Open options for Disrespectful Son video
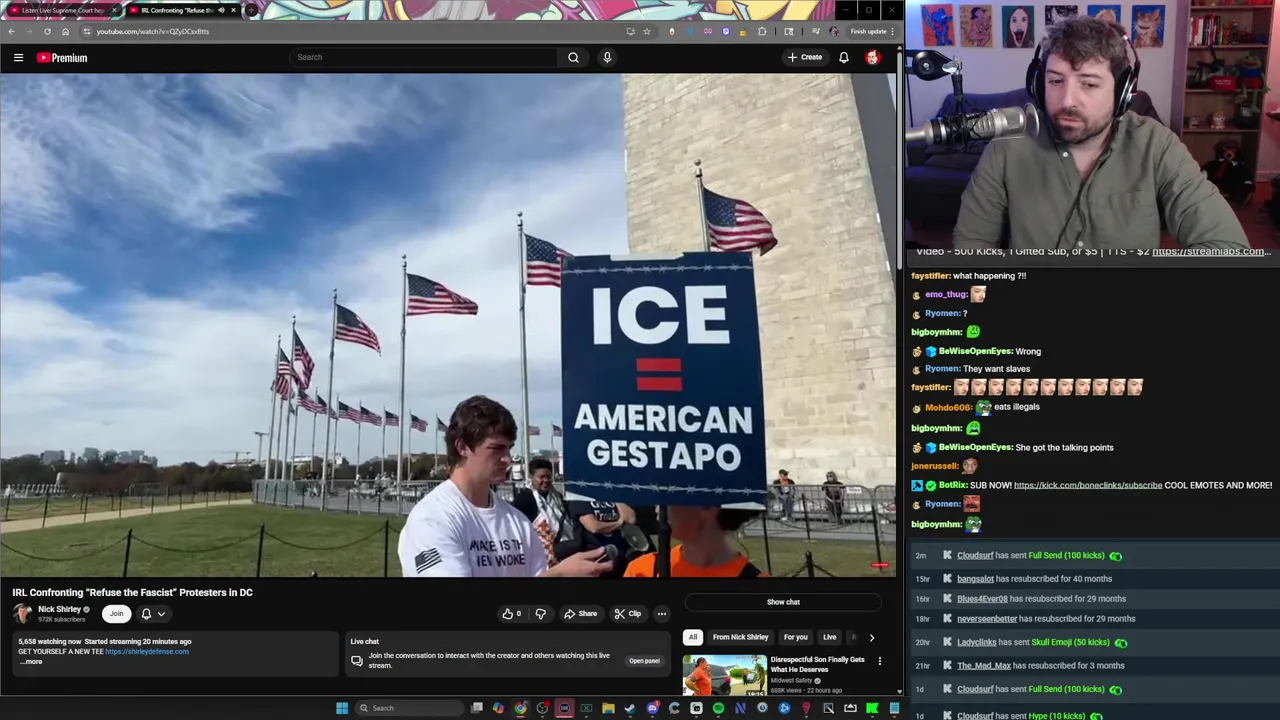1280x720 pixels. [879, 661]
